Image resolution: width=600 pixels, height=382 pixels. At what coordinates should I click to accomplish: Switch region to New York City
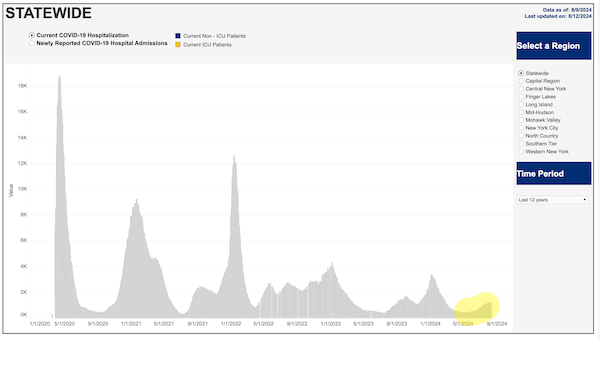click(x=521, y=128)
